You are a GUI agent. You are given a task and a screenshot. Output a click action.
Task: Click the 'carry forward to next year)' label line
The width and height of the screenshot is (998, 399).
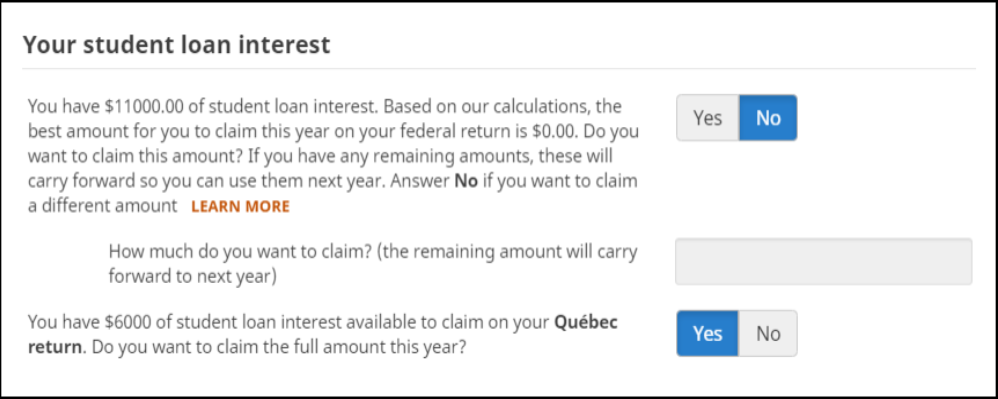tap(192, 277)
